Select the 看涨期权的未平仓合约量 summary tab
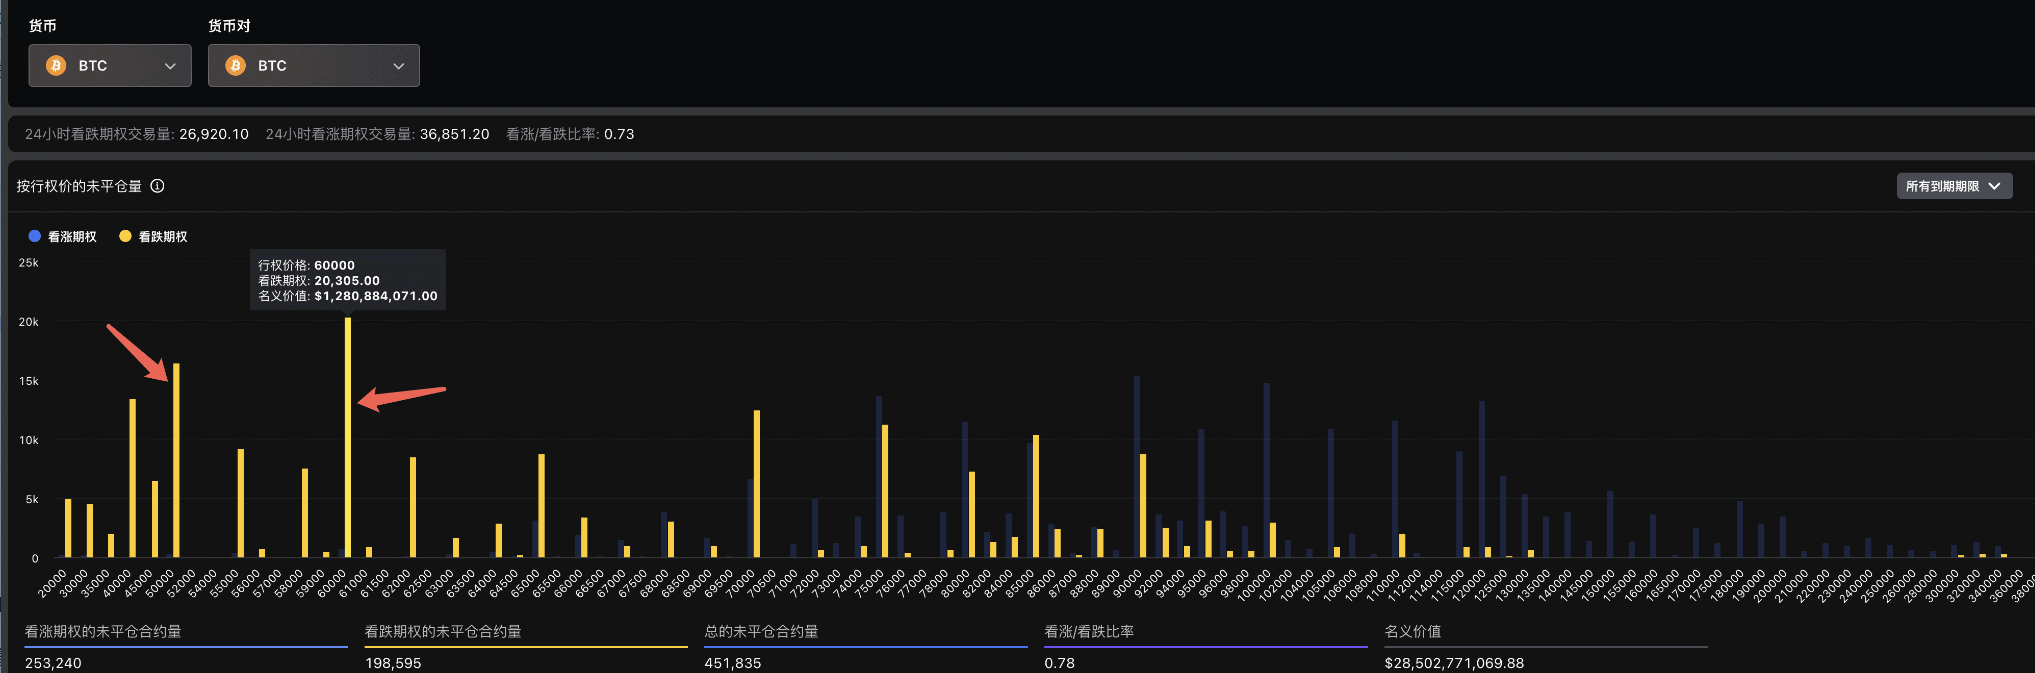 103,632
